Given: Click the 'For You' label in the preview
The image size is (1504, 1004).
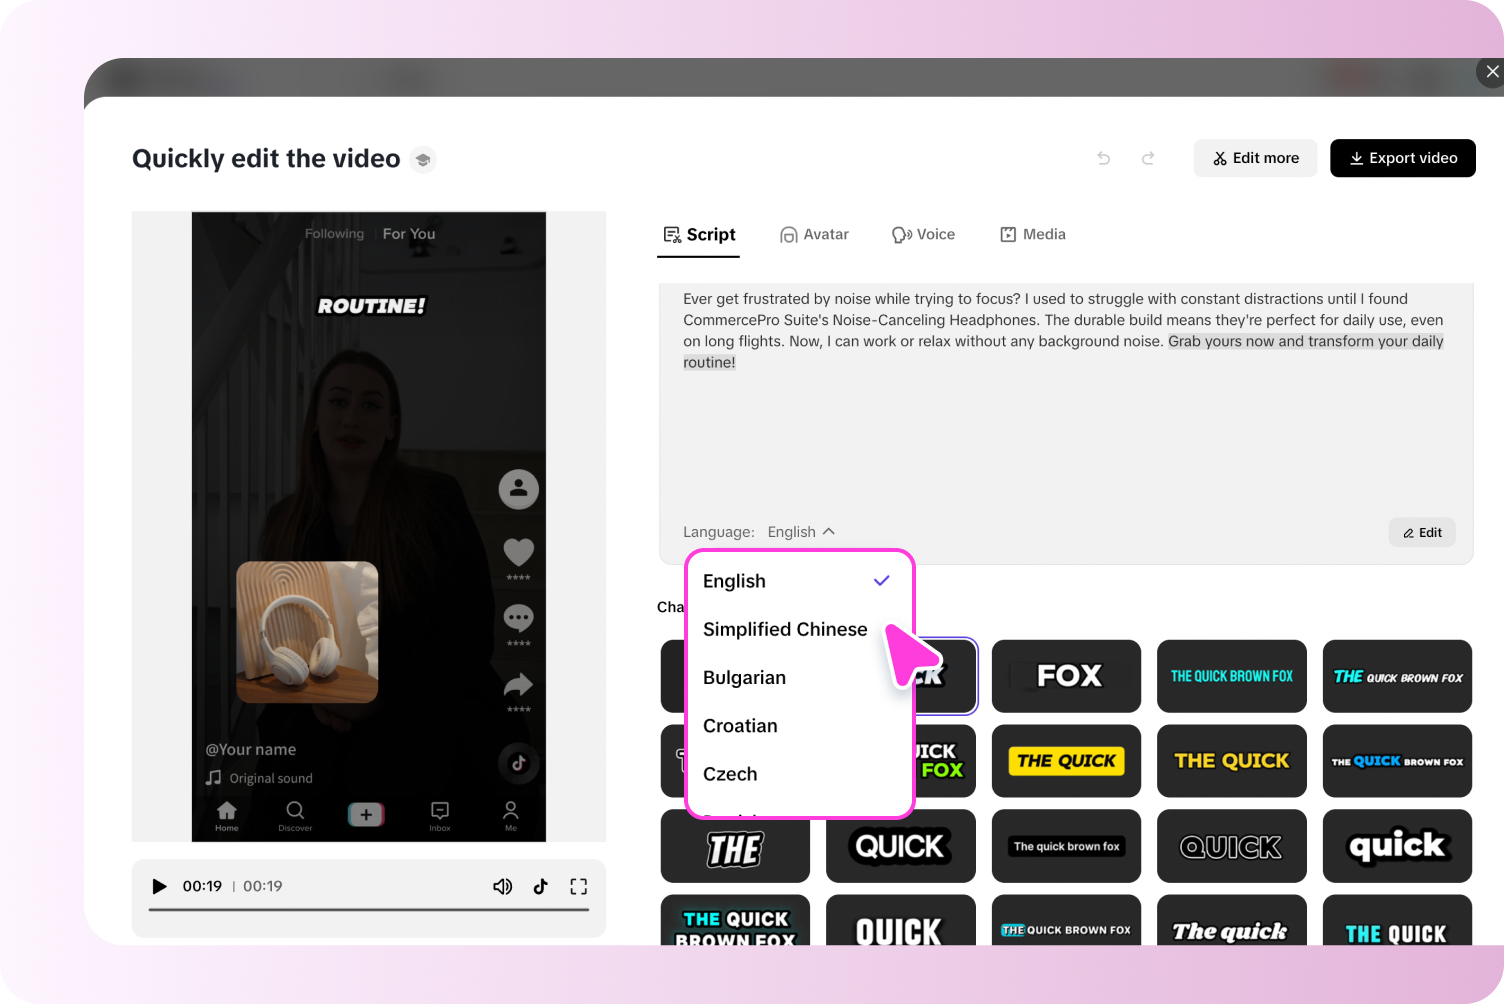Looking at the screenshot, I should pyautogui.click(x=409, y=234).
